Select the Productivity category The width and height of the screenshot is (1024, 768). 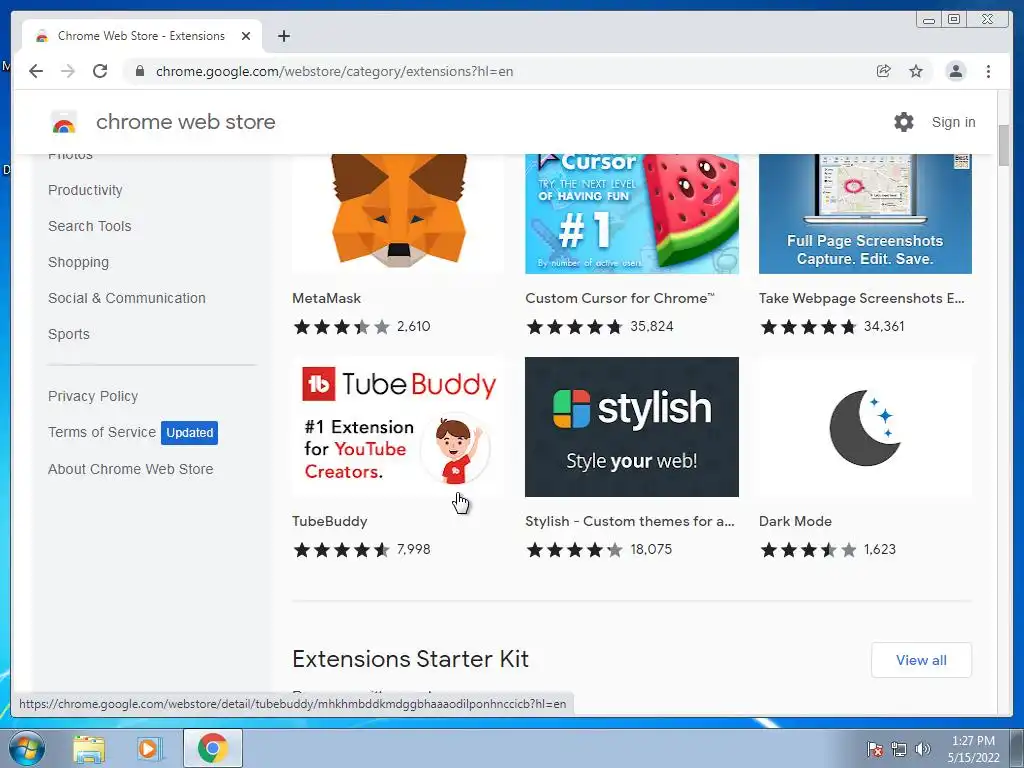click(85, 190)
